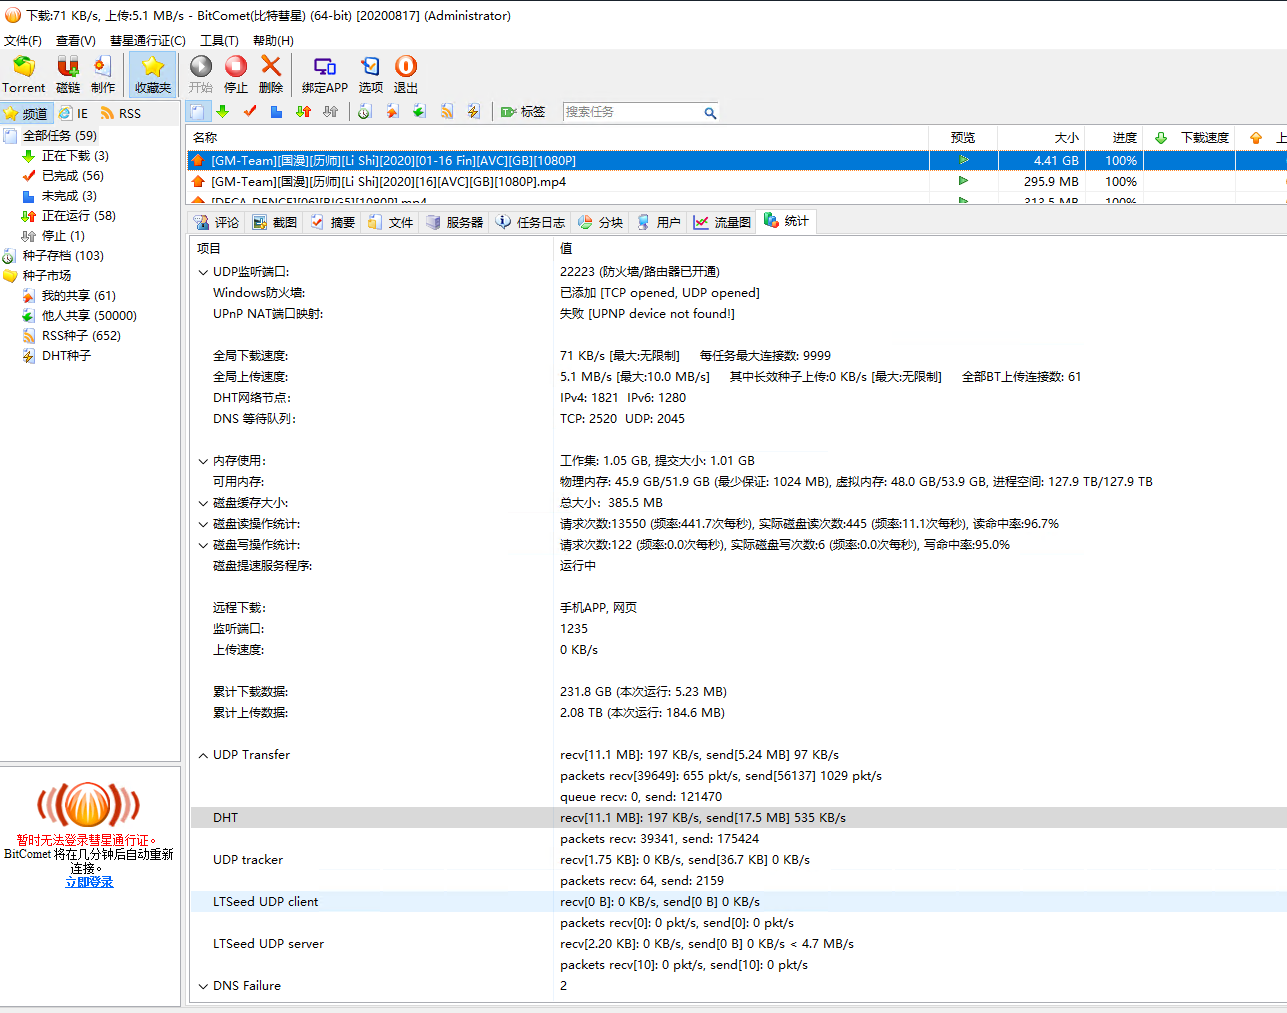Click the orange up-arrow my shares filter
The image size is (1287, 1013).
point(392,112)
